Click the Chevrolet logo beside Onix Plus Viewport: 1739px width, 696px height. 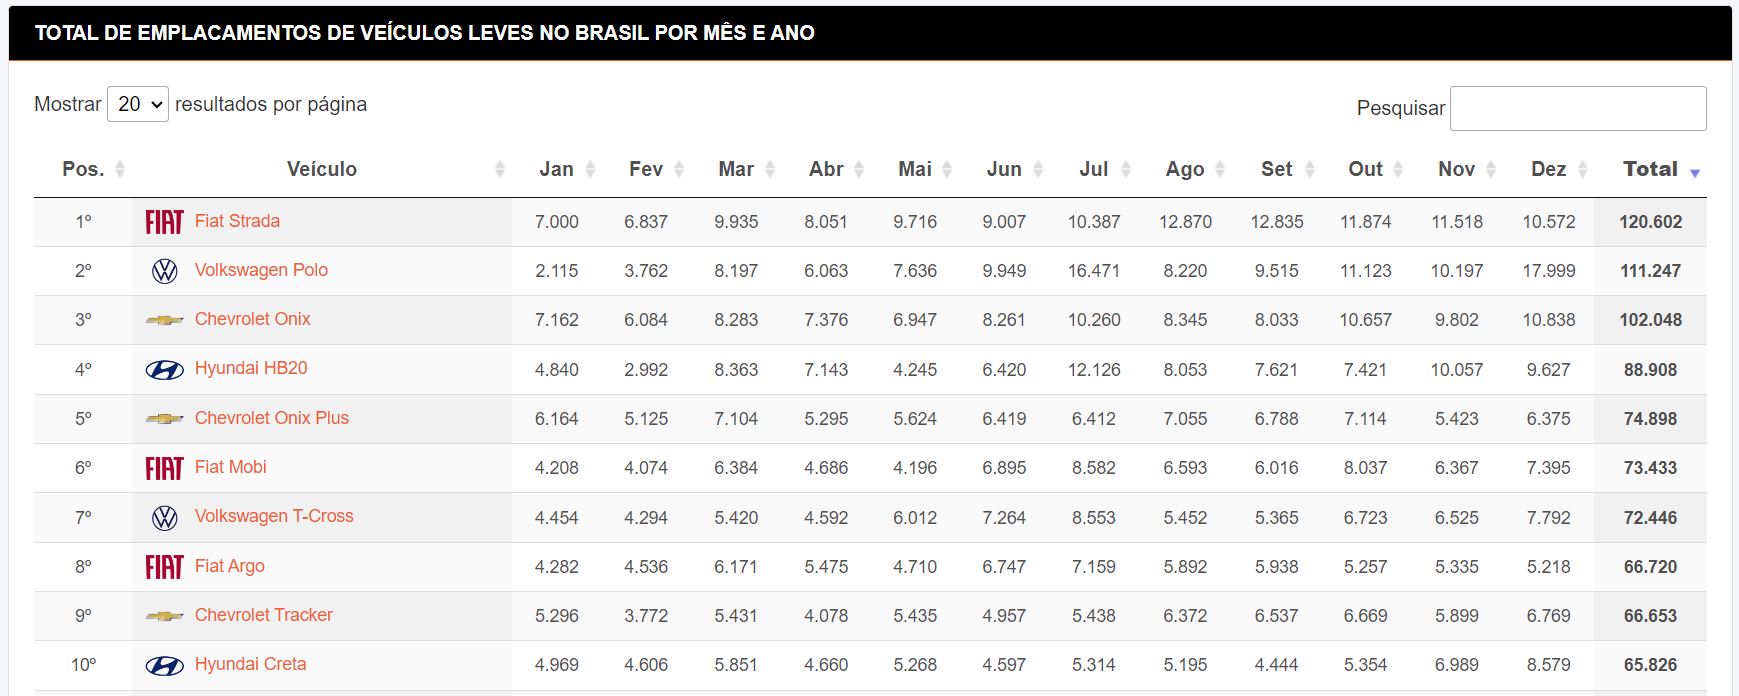(x=164, y=419)
